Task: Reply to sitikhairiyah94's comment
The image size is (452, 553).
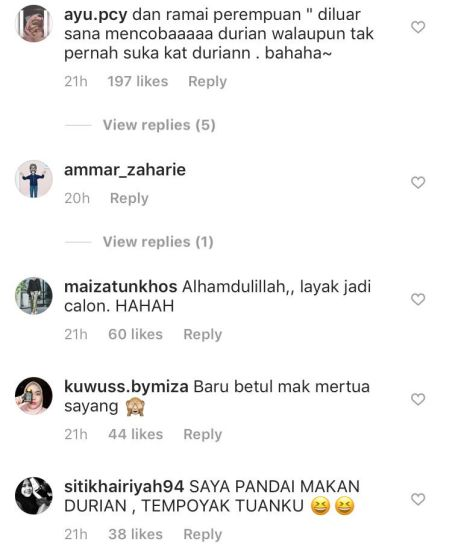Action: coord(203,534)
